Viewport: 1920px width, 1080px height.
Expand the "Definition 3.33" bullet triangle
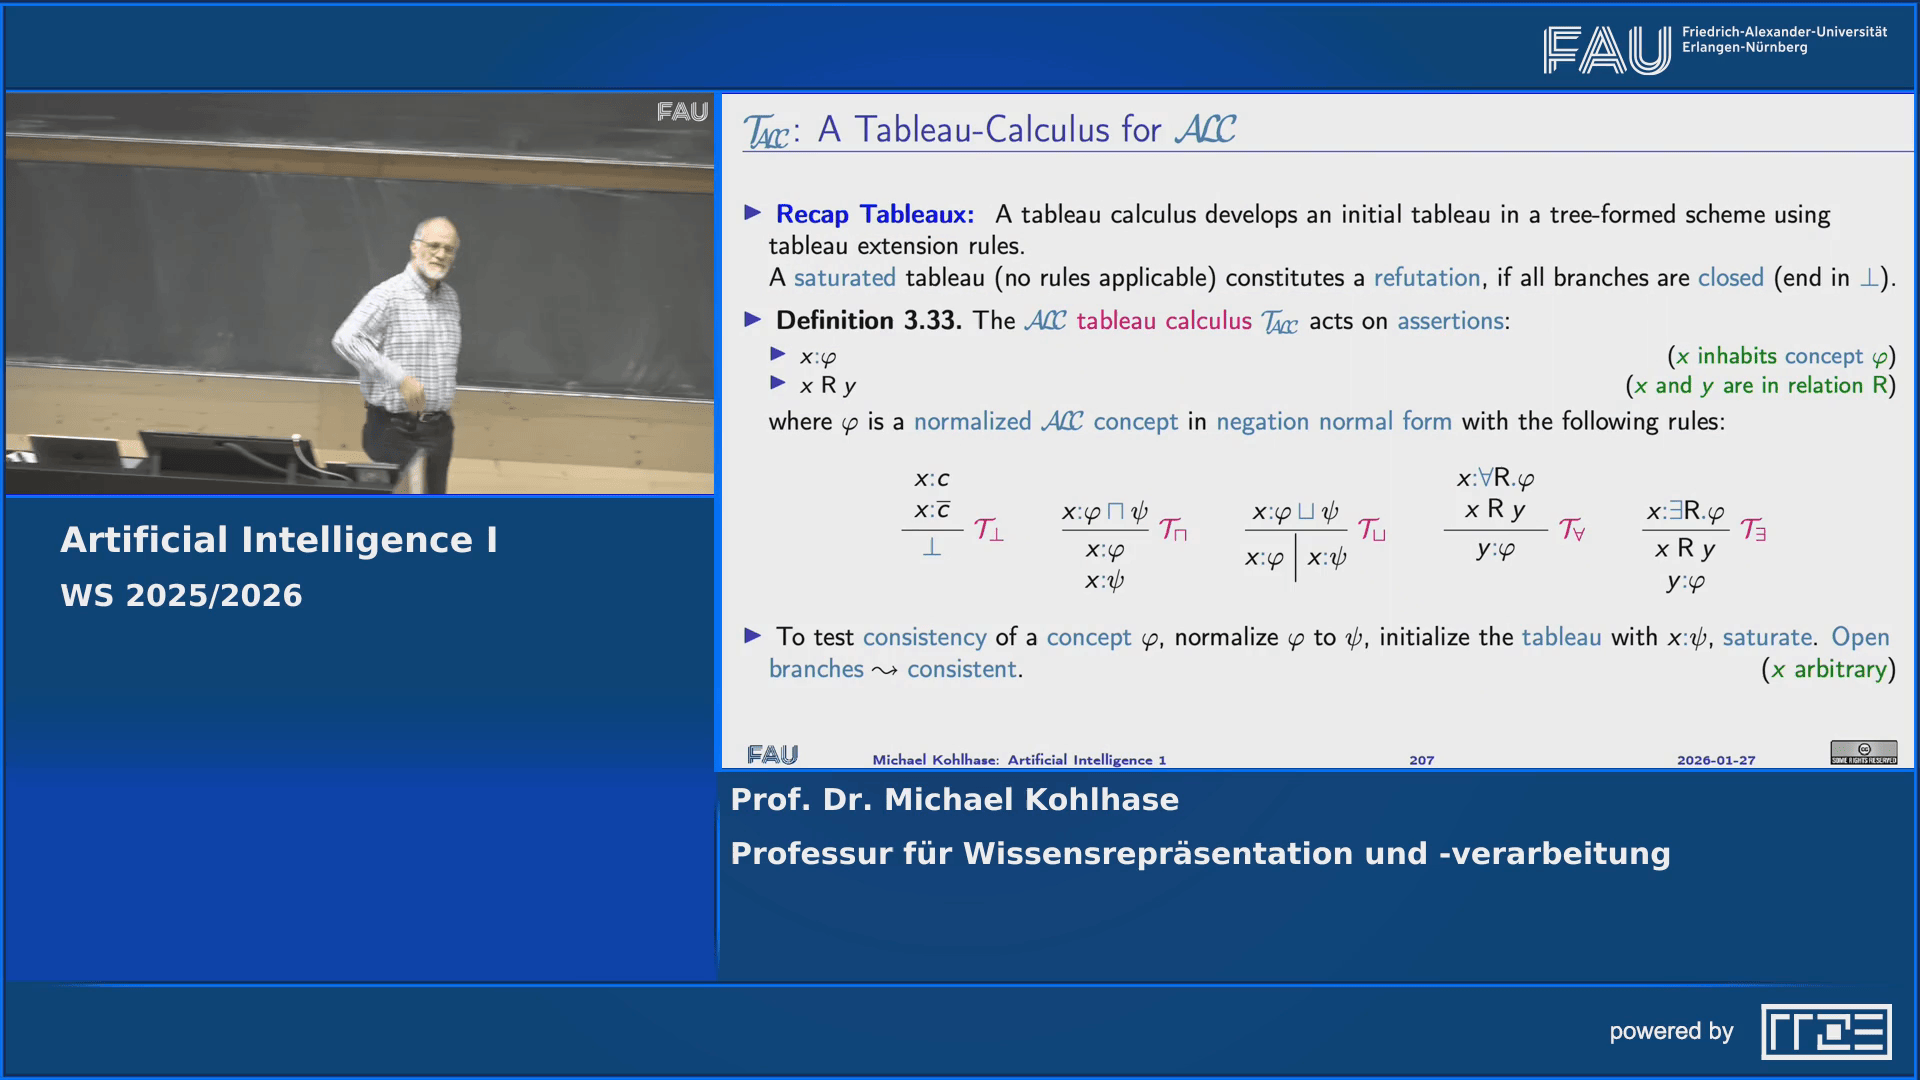click(x=754, y=320)
